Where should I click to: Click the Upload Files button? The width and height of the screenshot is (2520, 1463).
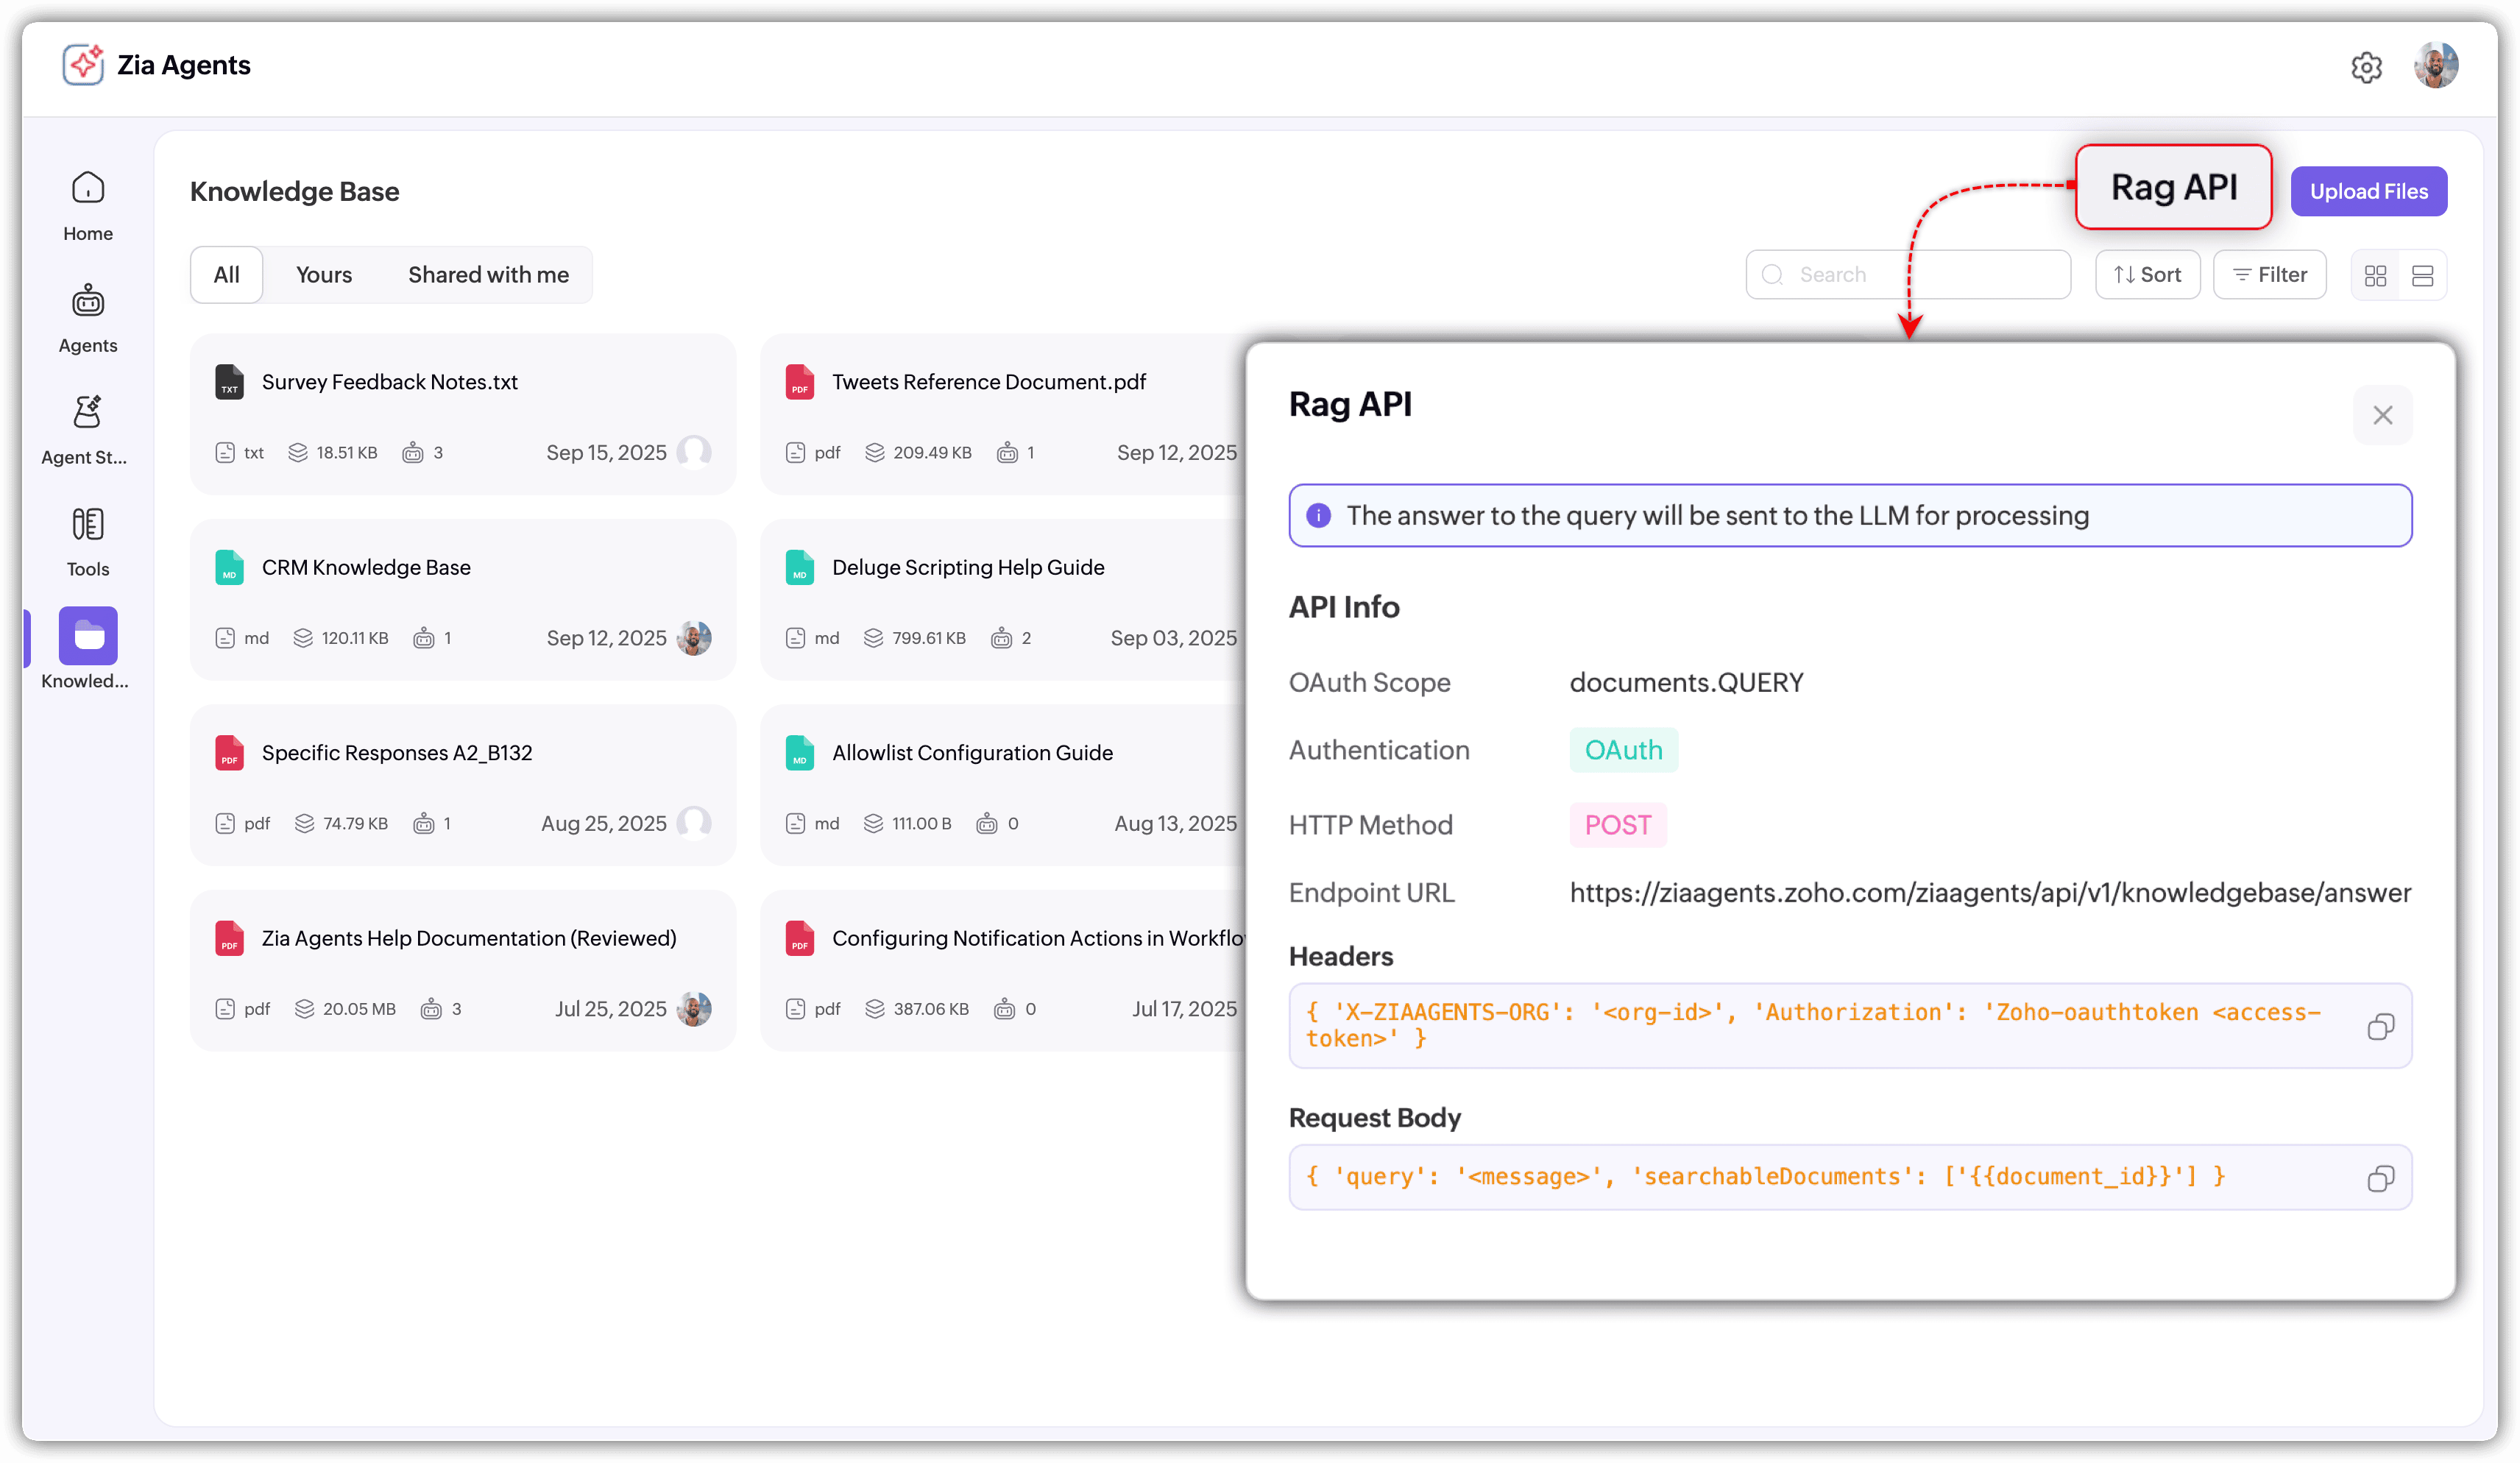pos(2368,191)
